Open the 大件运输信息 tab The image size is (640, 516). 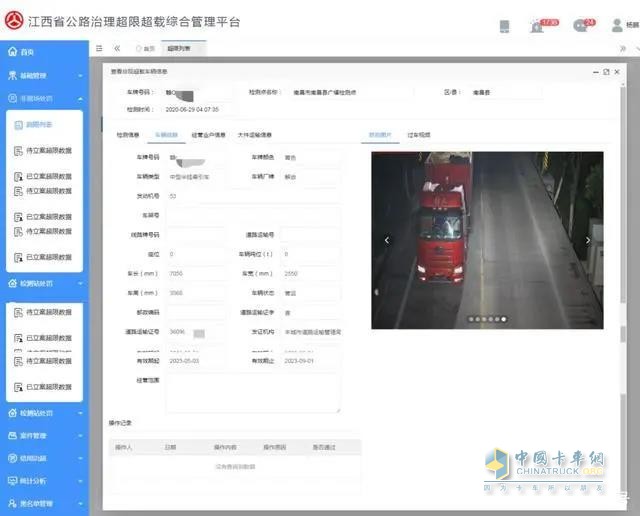[254, 134]
